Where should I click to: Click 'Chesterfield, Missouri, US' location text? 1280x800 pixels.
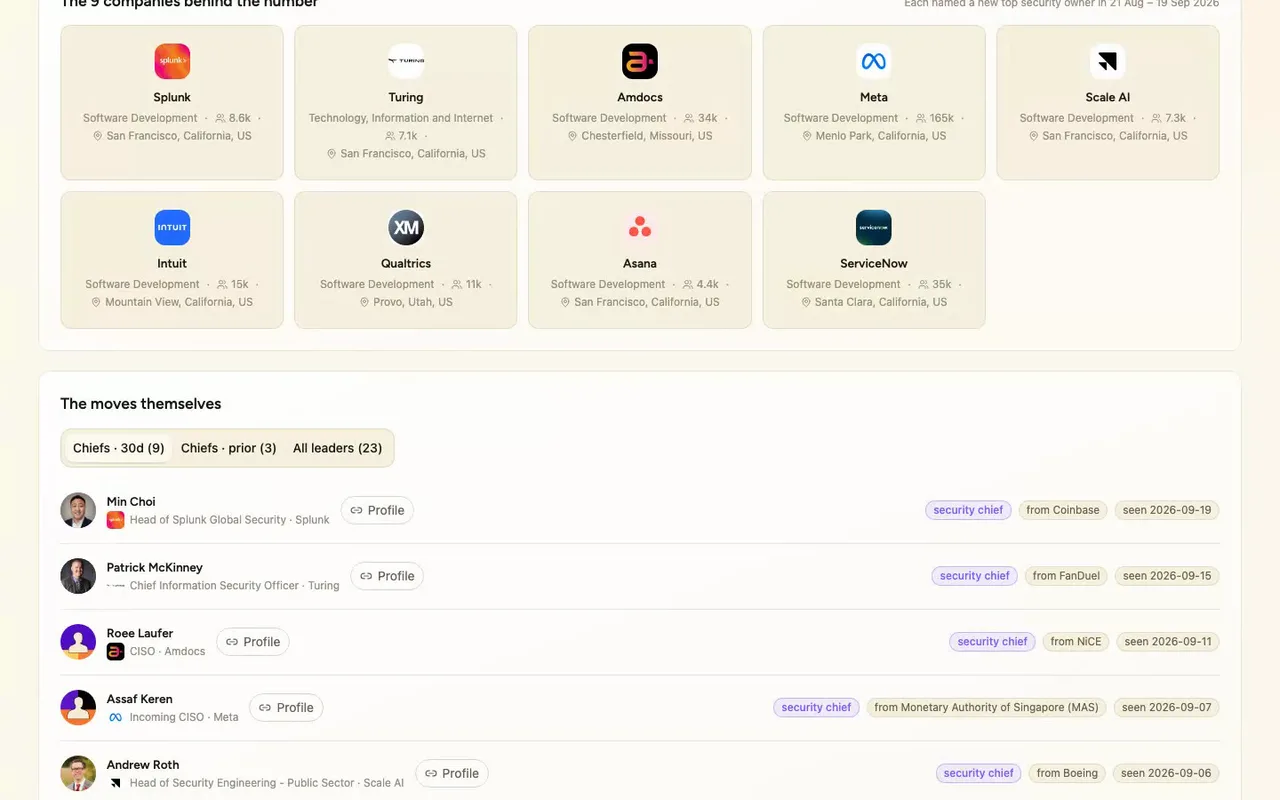pos(647,136)
